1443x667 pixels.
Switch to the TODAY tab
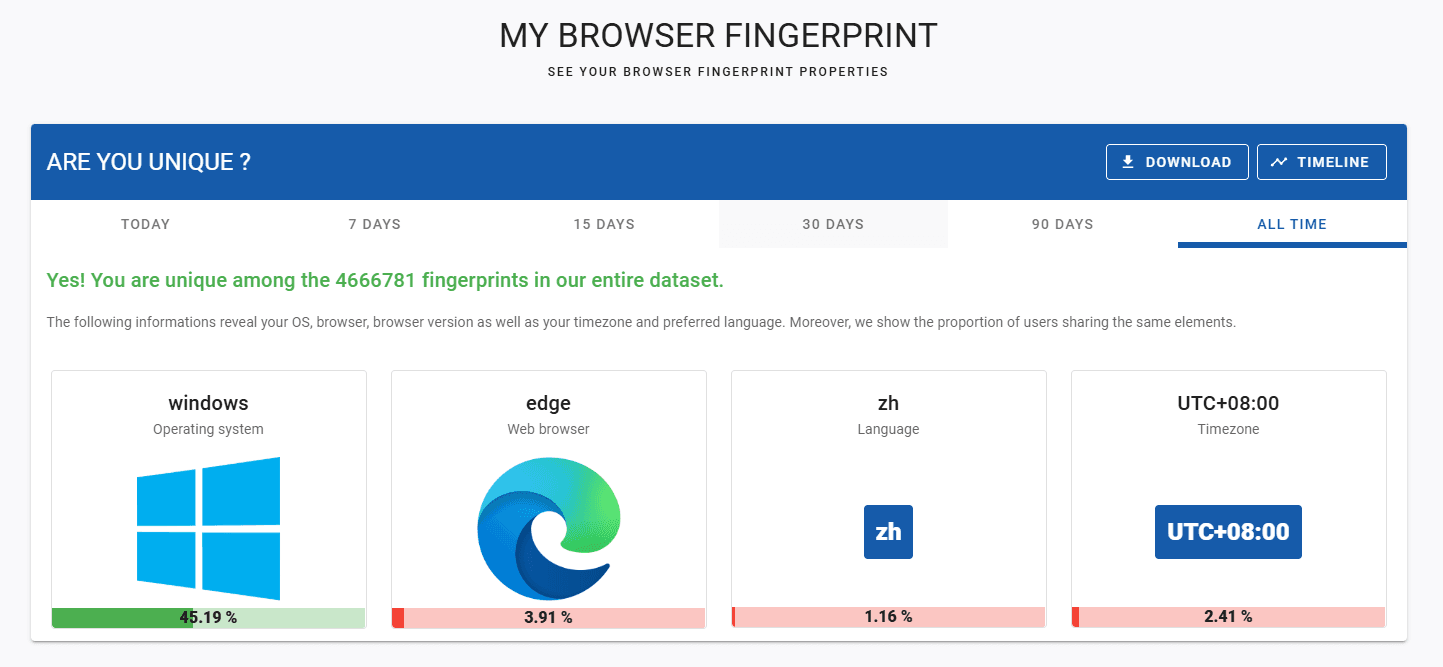(146, 224)
